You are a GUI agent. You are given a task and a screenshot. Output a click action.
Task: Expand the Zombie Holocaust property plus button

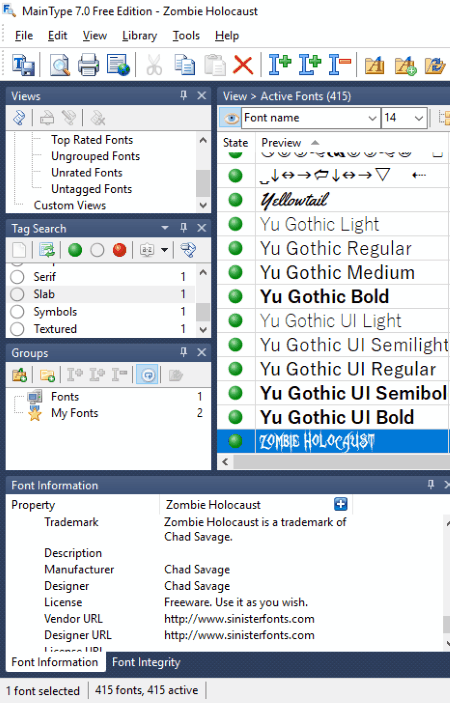(x=341, y=504)
